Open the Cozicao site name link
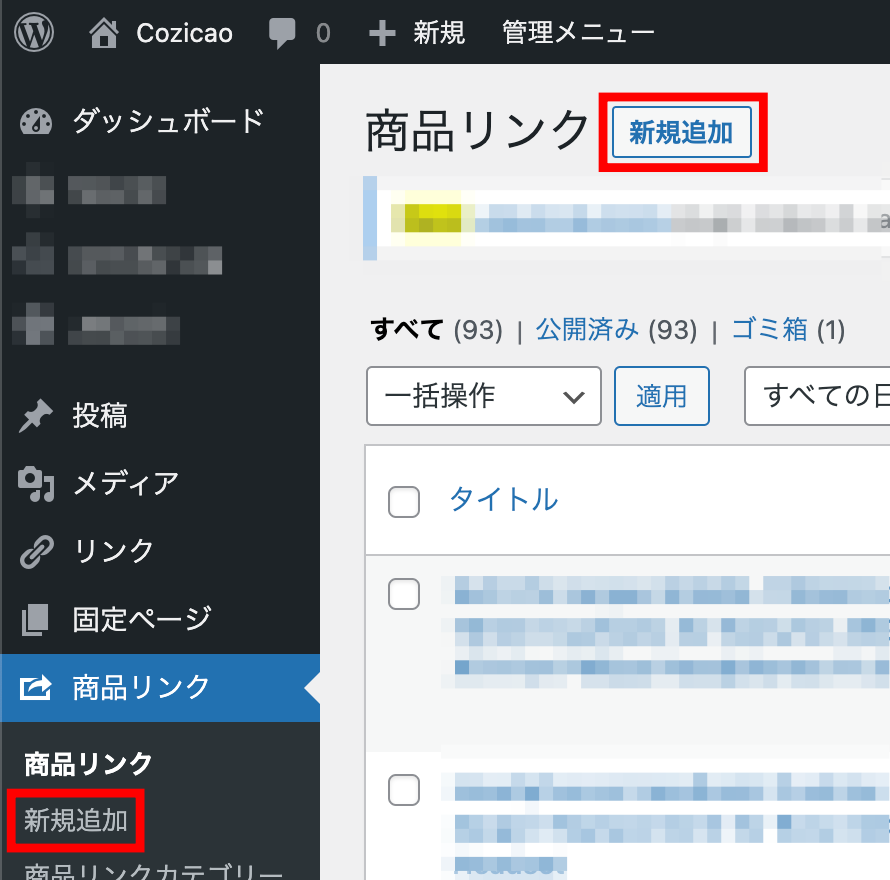890x880 pixels. click(184, 33)
